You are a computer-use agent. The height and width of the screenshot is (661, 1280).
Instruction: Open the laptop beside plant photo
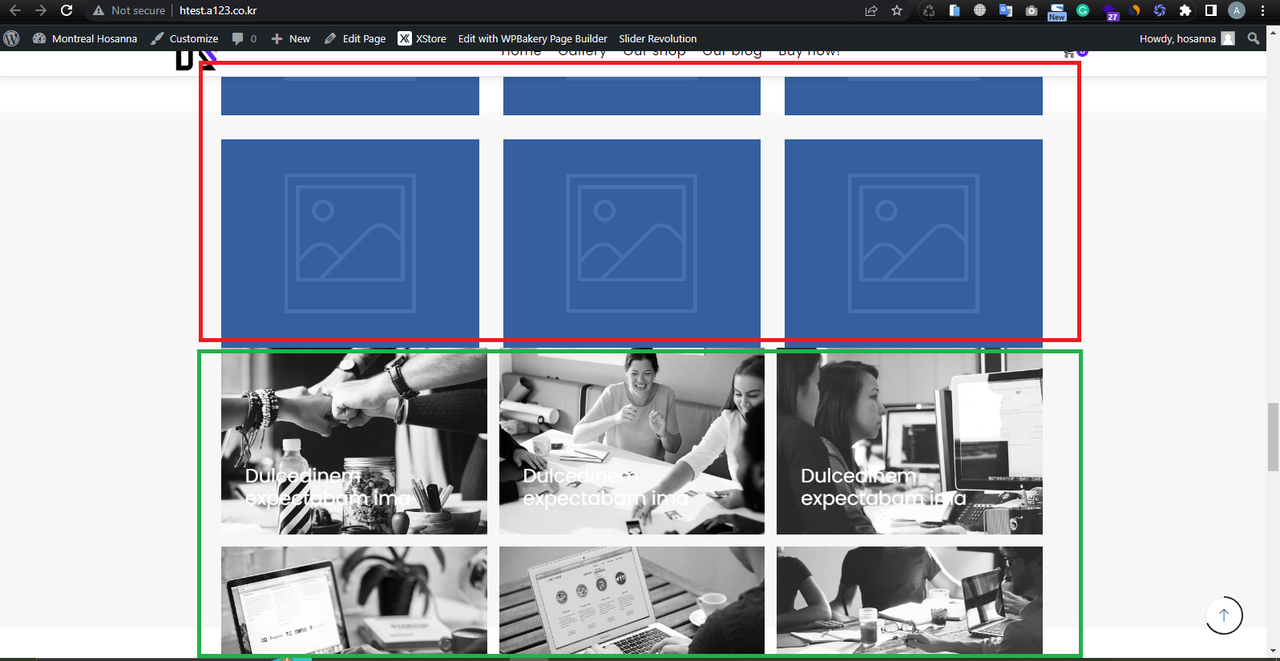354,600
